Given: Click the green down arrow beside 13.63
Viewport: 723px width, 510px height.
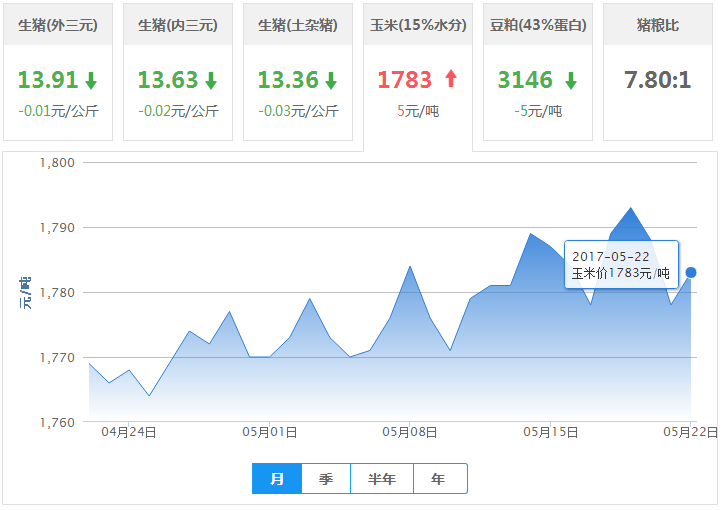Looking at the screenshot, I should 211,80.
